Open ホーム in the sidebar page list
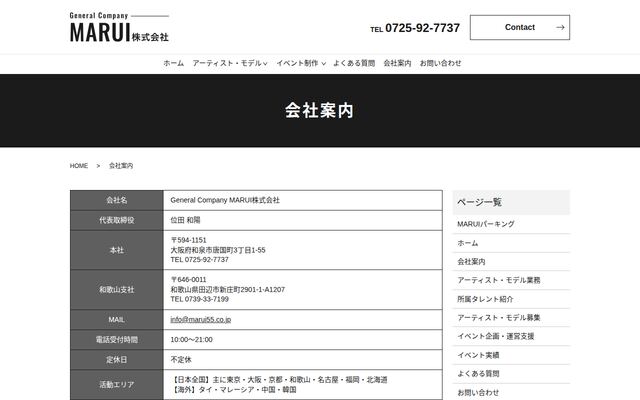 pyautogui.click(x=467, y=243)
